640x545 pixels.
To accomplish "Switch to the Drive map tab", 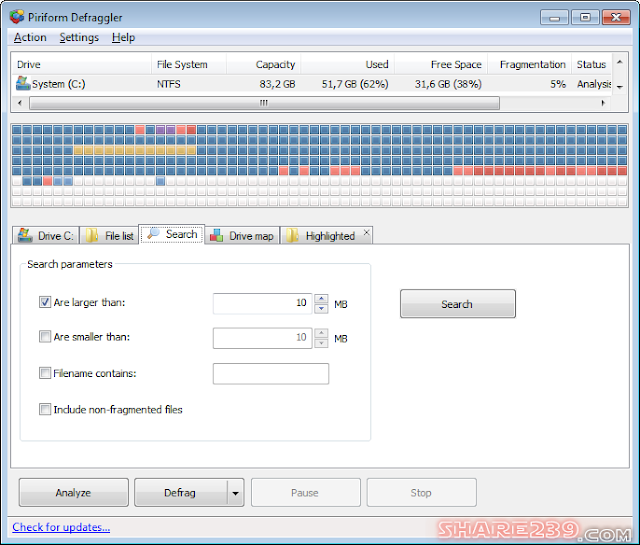I will click(x=242, y=236).
